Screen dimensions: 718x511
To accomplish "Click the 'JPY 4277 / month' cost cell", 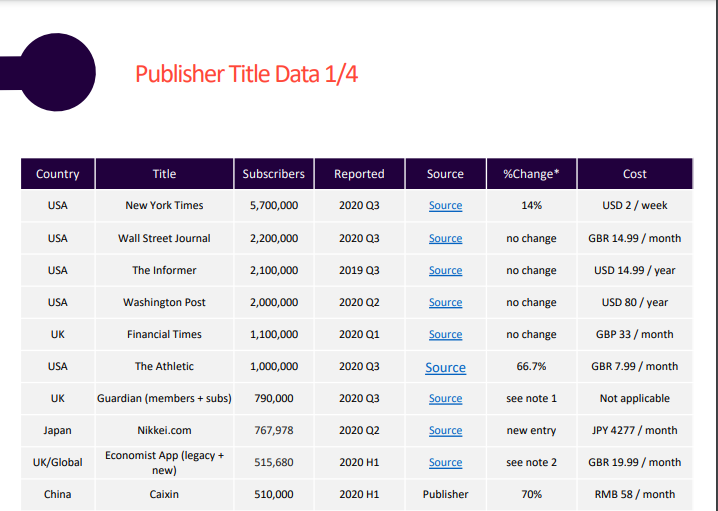I will [635, 430].
